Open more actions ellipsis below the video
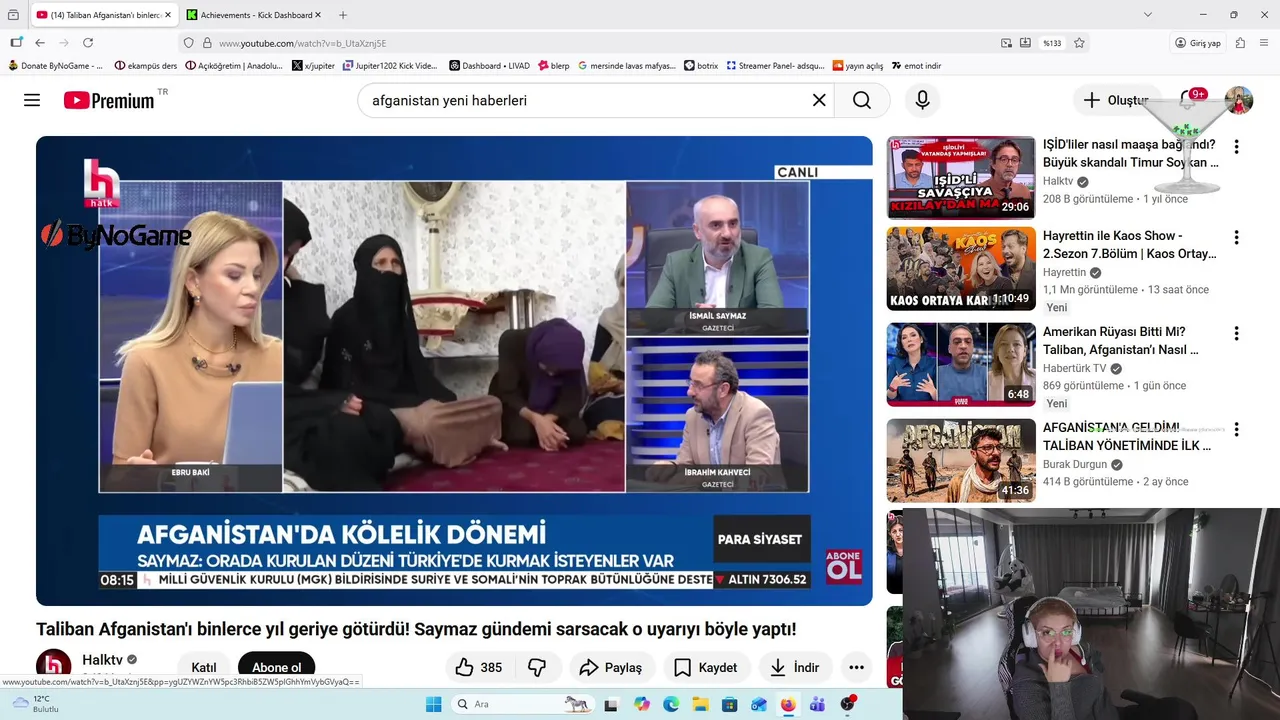This screenshot has width=1280, height=720. pyautogui.click(x=856, y=668)
